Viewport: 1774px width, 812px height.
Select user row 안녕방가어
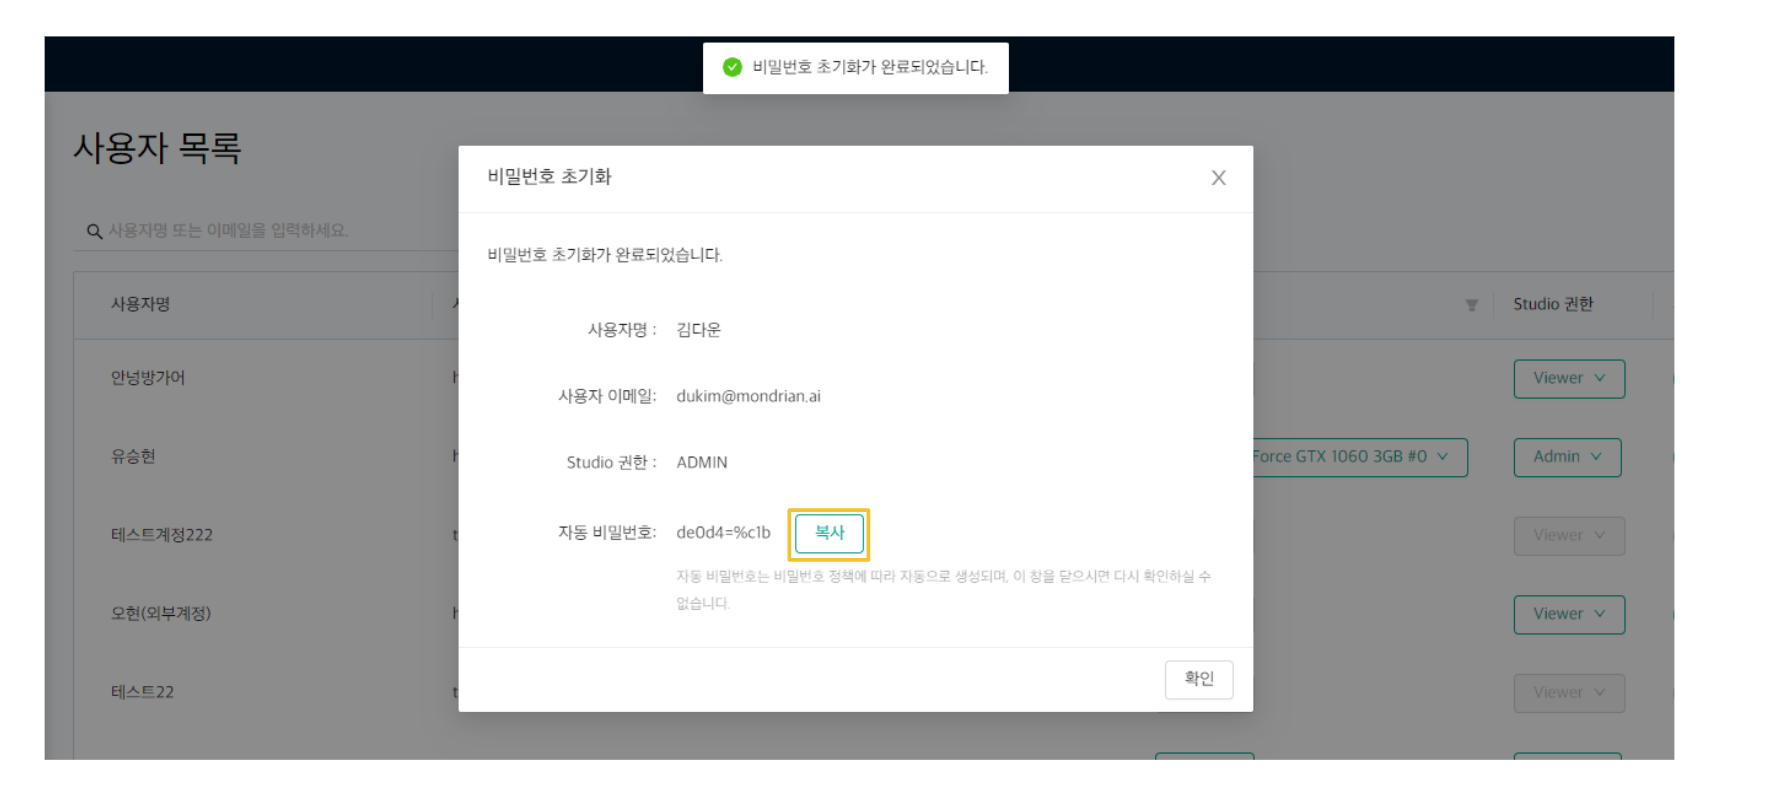click(x=148, y=378)
